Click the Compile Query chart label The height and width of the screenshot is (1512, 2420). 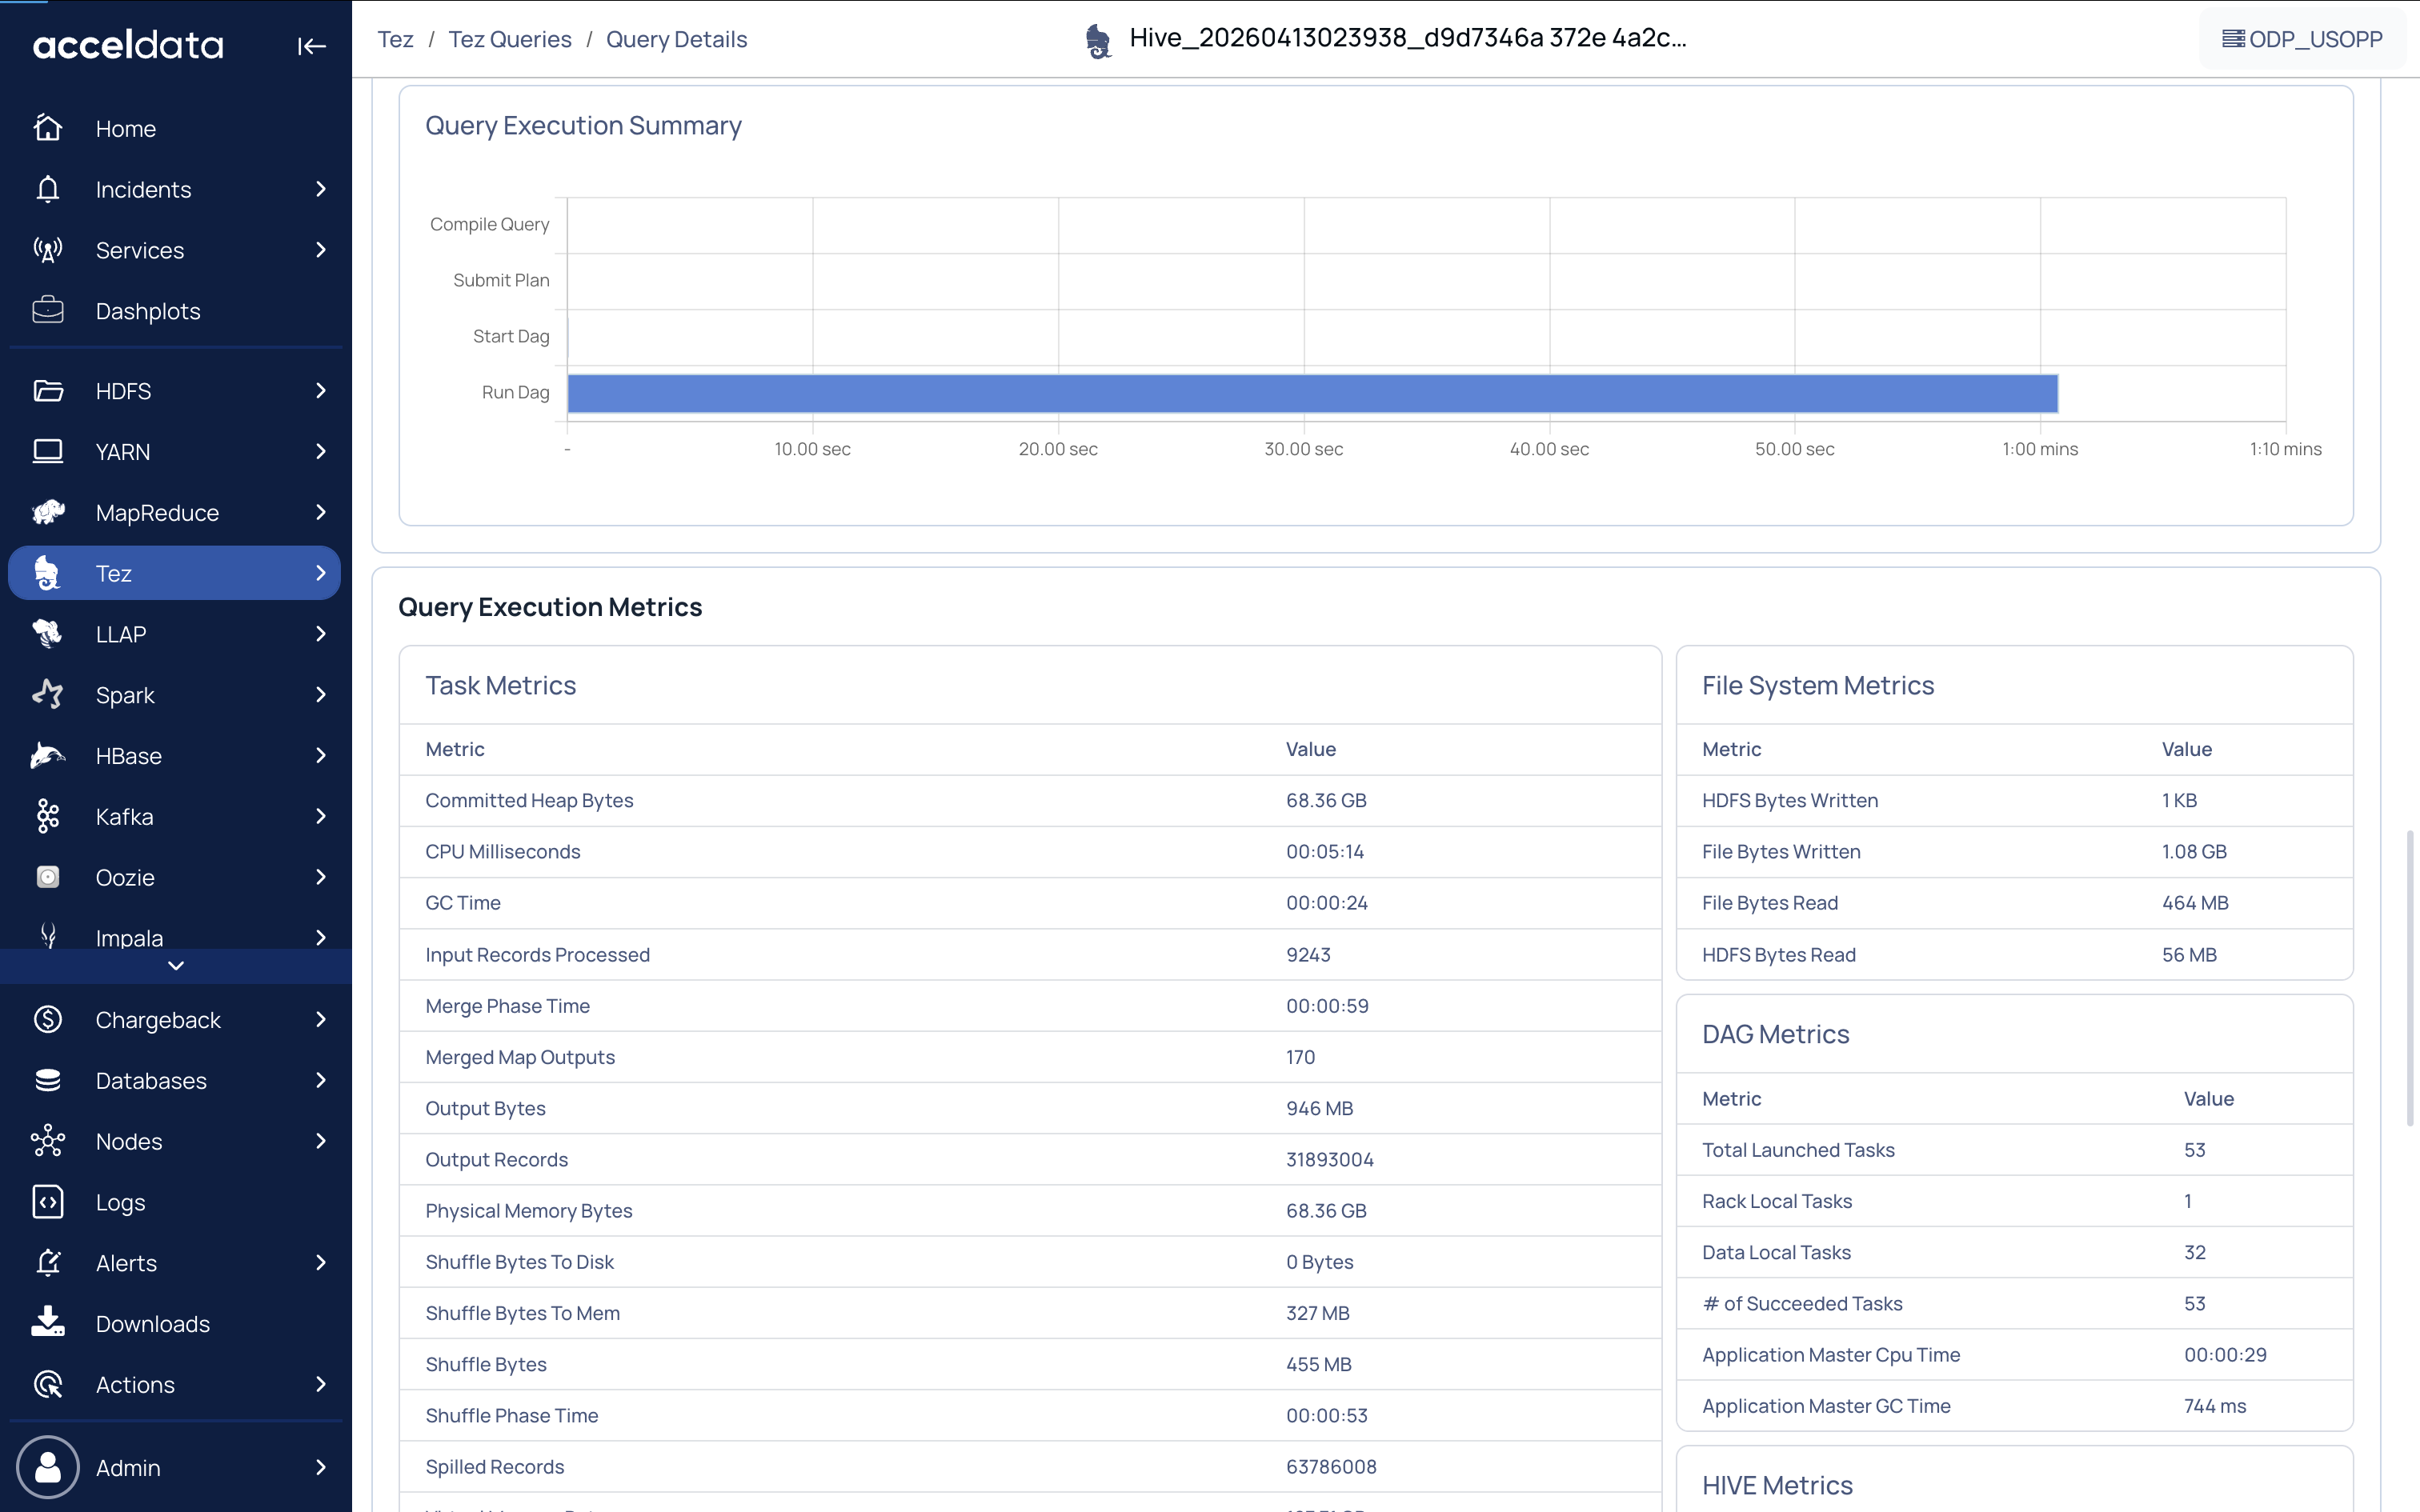490,224
